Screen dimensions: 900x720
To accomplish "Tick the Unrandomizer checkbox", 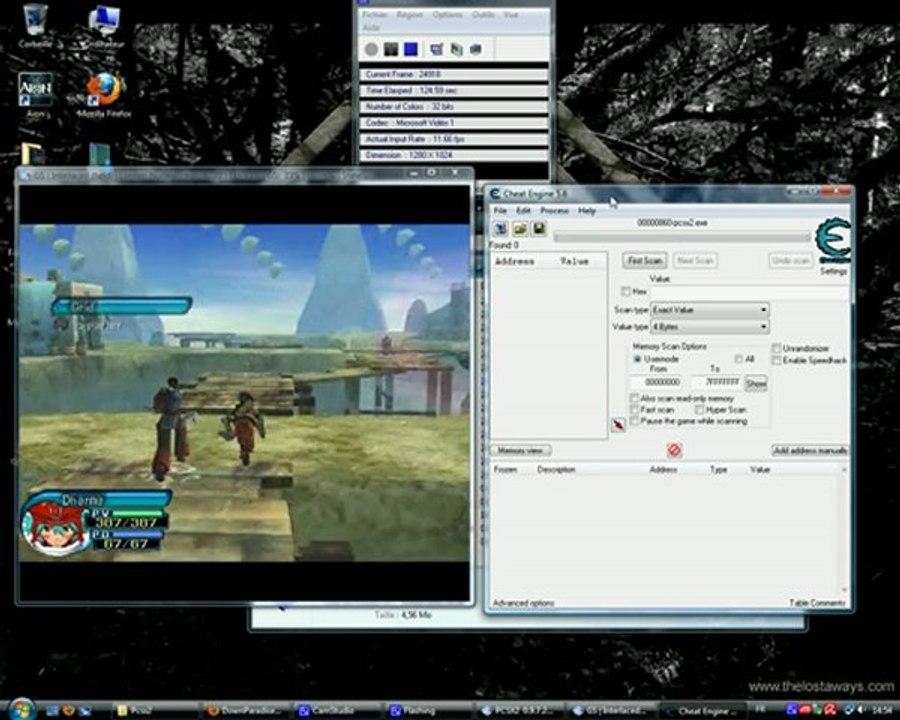I will 777,349.
